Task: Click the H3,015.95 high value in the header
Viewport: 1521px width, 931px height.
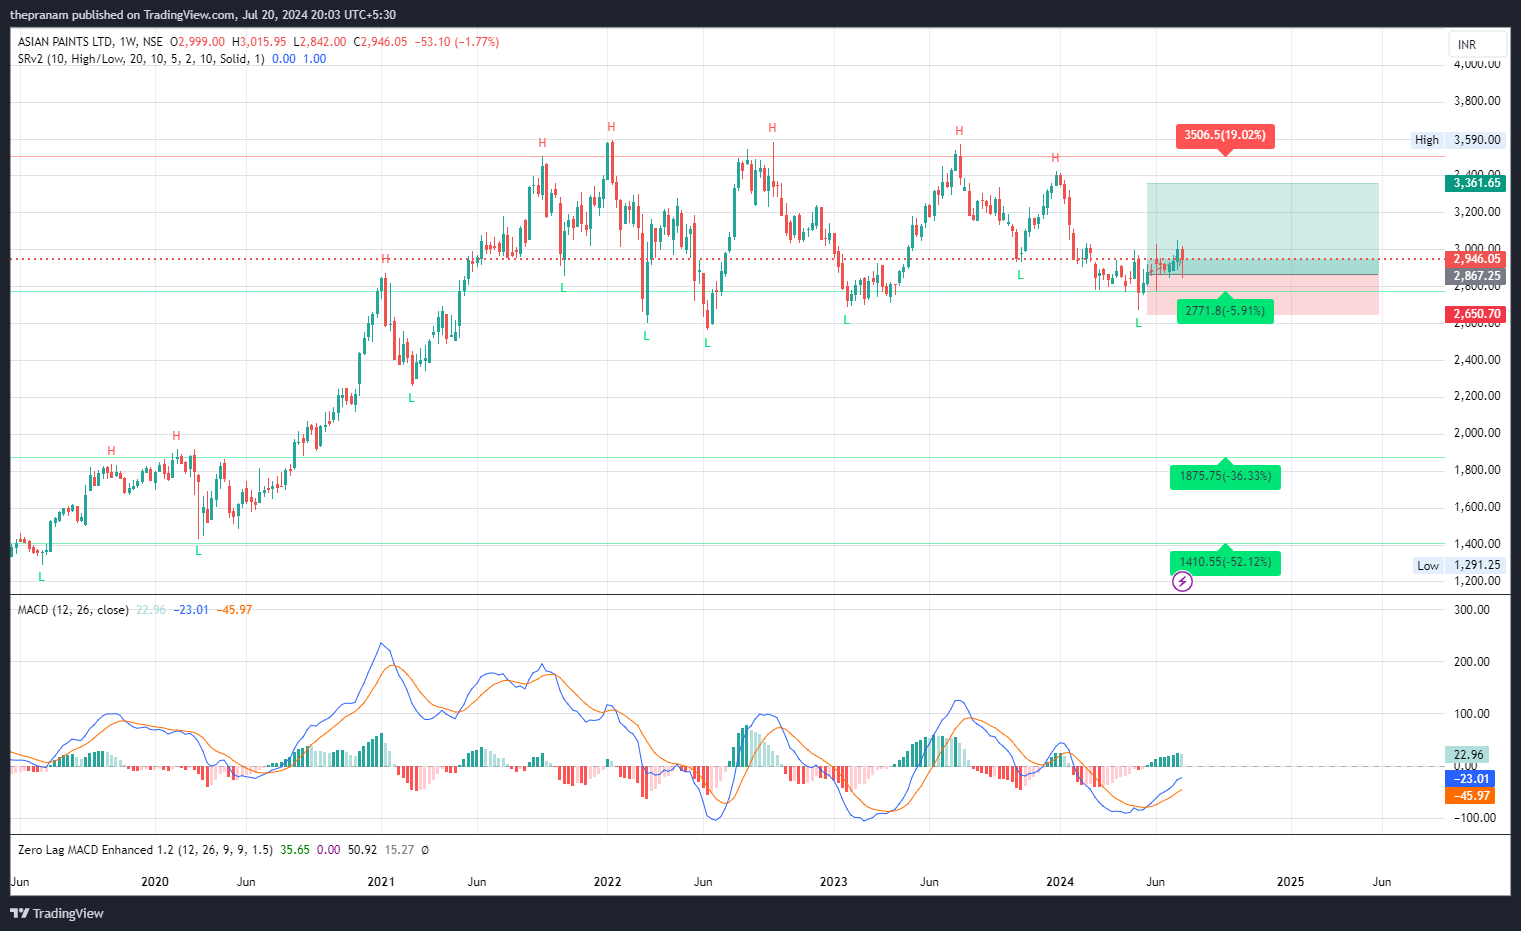Action: (259, 42)
